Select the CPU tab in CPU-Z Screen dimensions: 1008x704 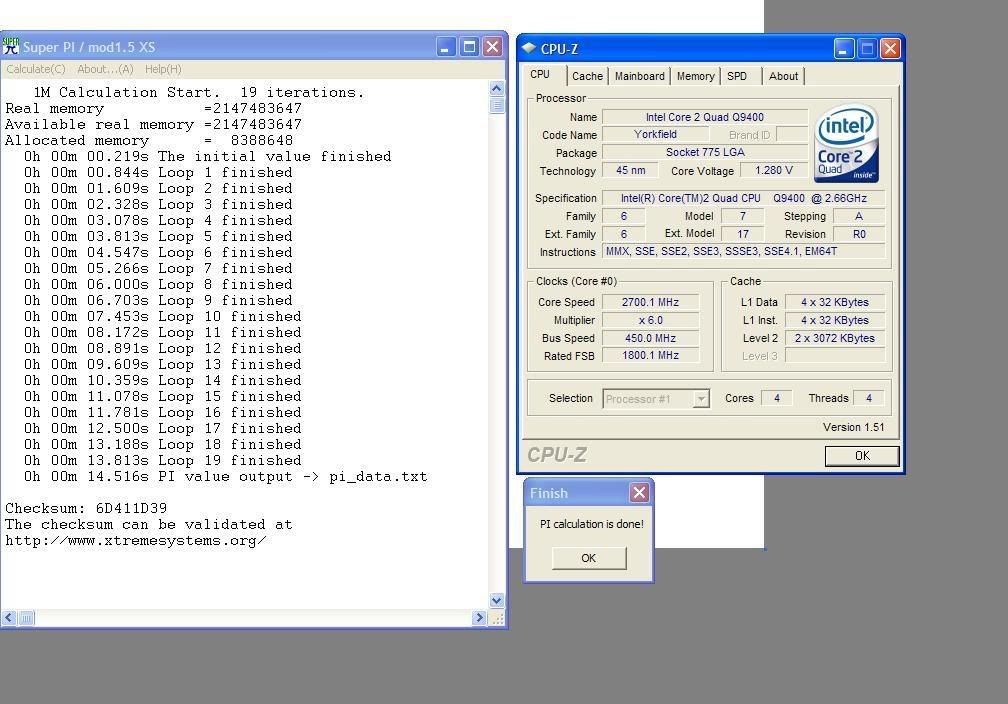(540, 75)
